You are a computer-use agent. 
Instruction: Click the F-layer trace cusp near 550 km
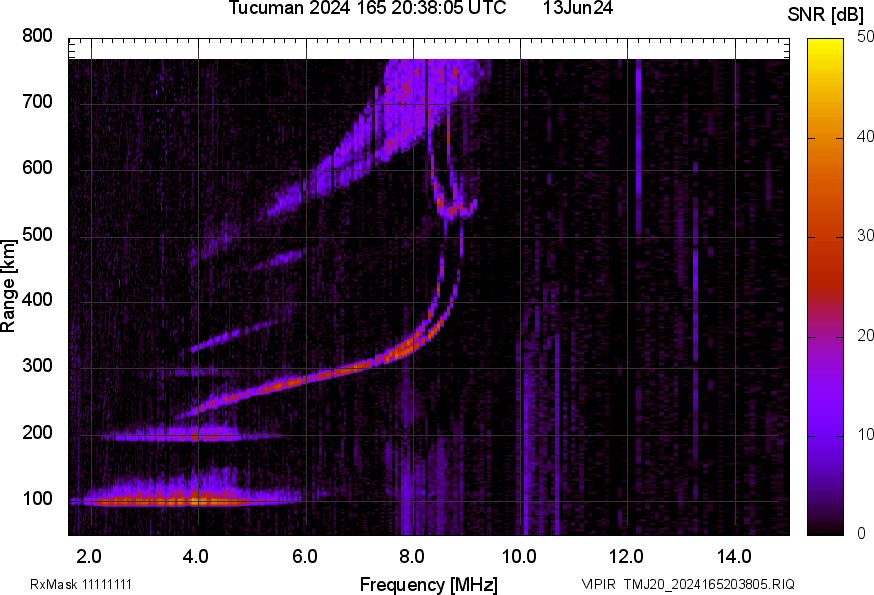tap(454, 209)
